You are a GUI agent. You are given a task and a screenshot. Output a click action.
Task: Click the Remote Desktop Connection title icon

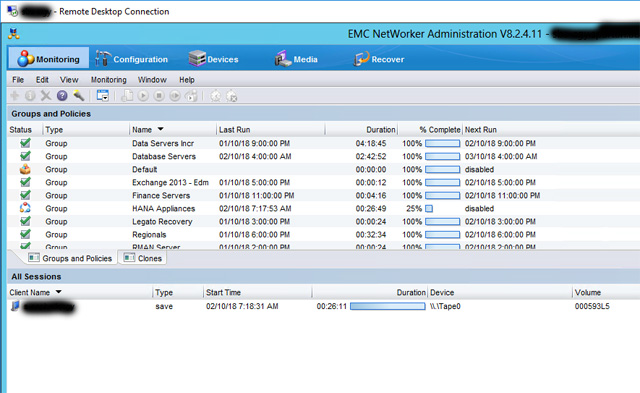coord(12,11)
